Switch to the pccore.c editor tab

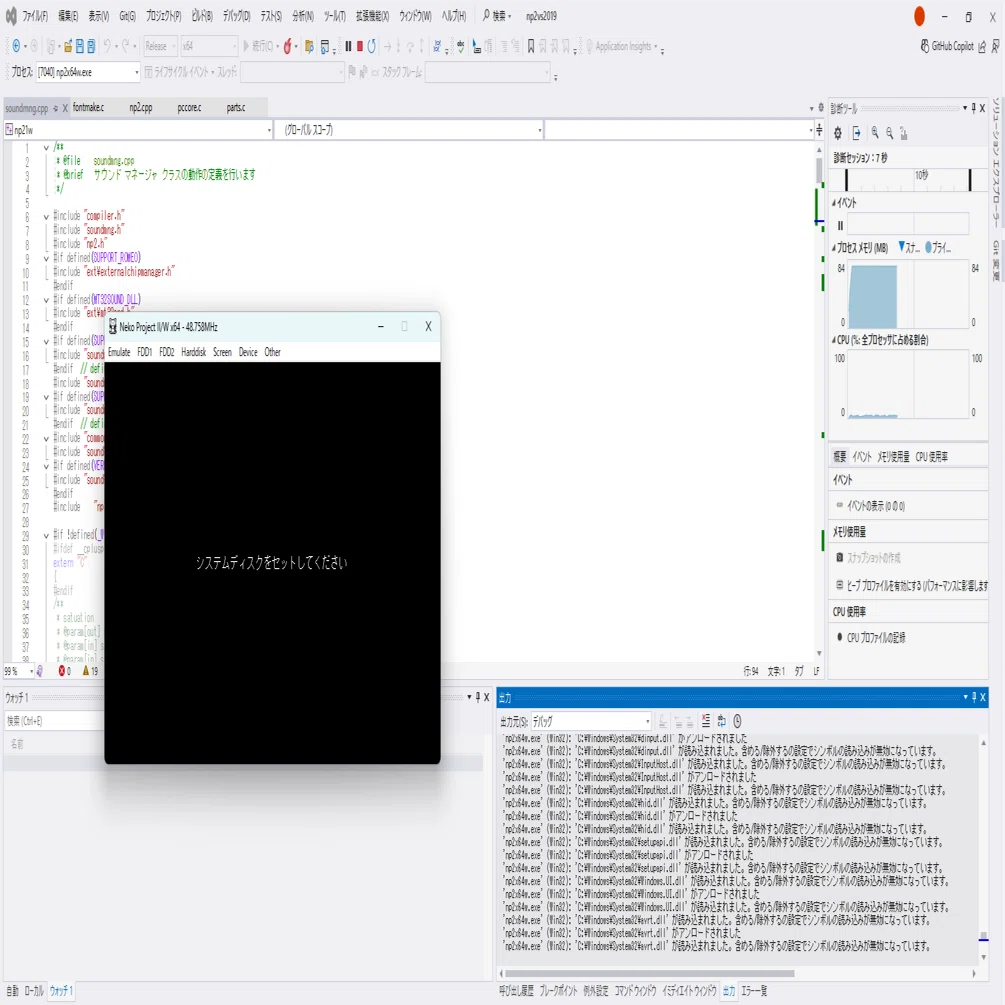[189, 108]
